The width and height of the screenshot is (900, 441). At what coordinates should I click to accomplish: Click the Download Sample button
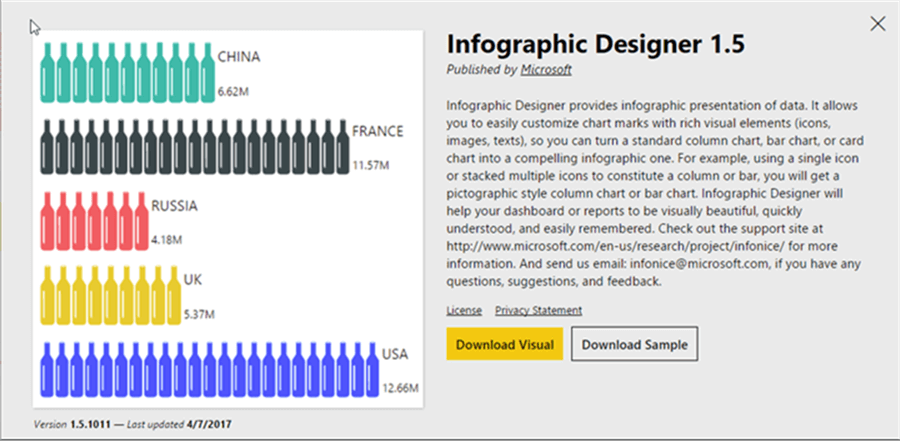click(x=634, y=344)
